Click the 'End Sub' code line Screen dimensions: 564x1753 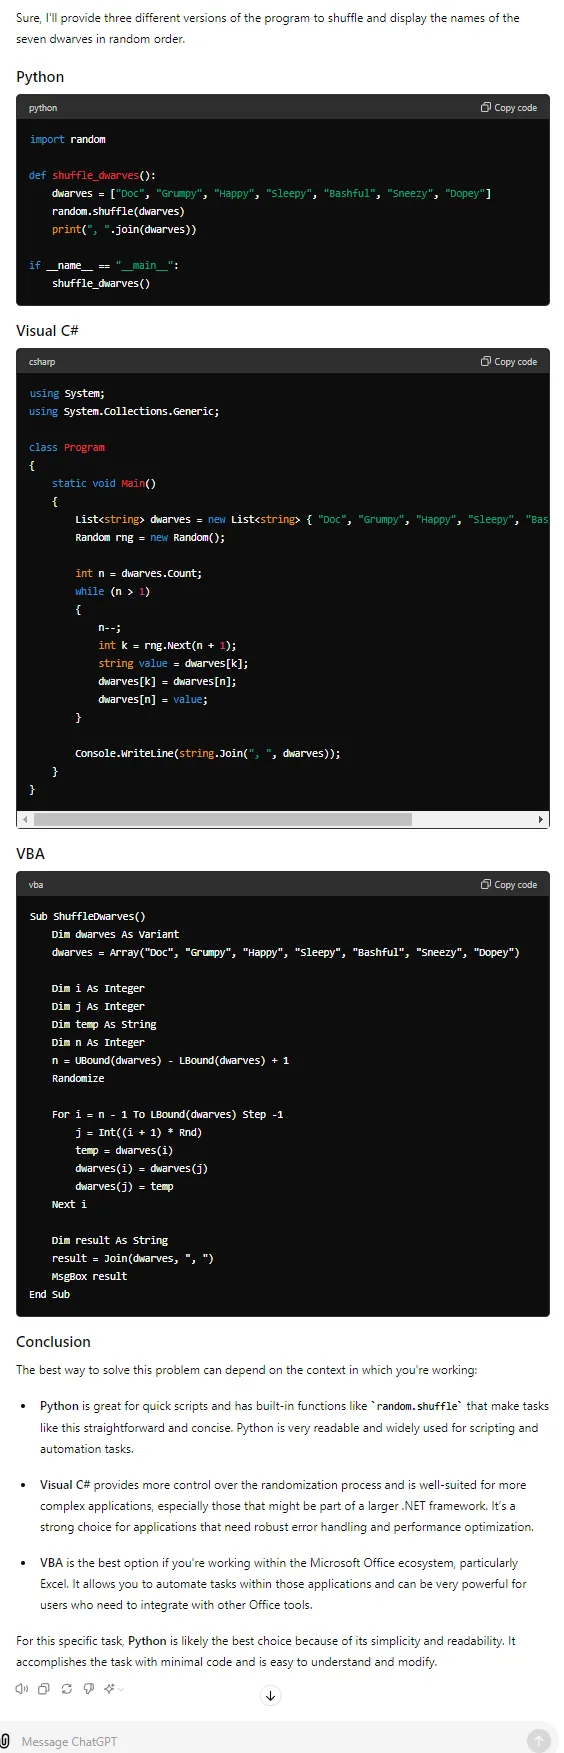[49, 1294]
